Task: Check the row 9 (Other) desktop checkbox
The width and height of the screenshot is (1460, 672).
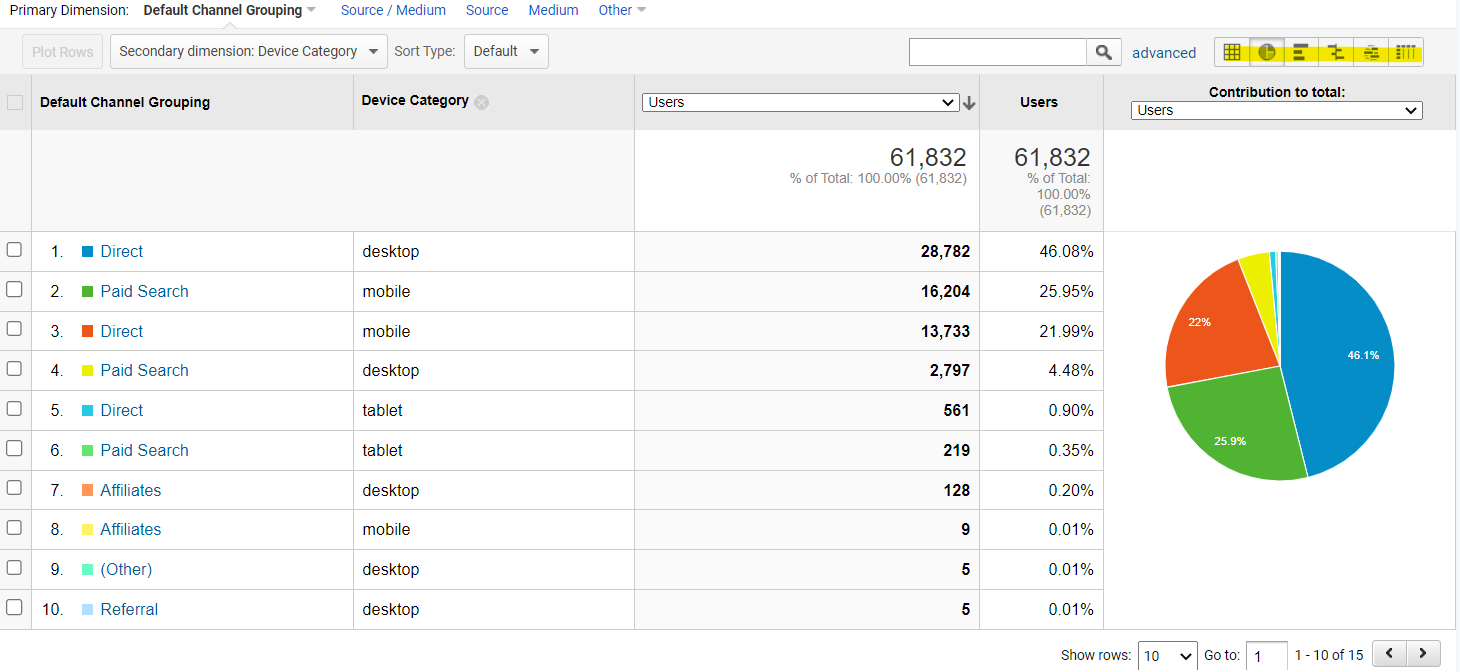Action: (x=15, y=567)
